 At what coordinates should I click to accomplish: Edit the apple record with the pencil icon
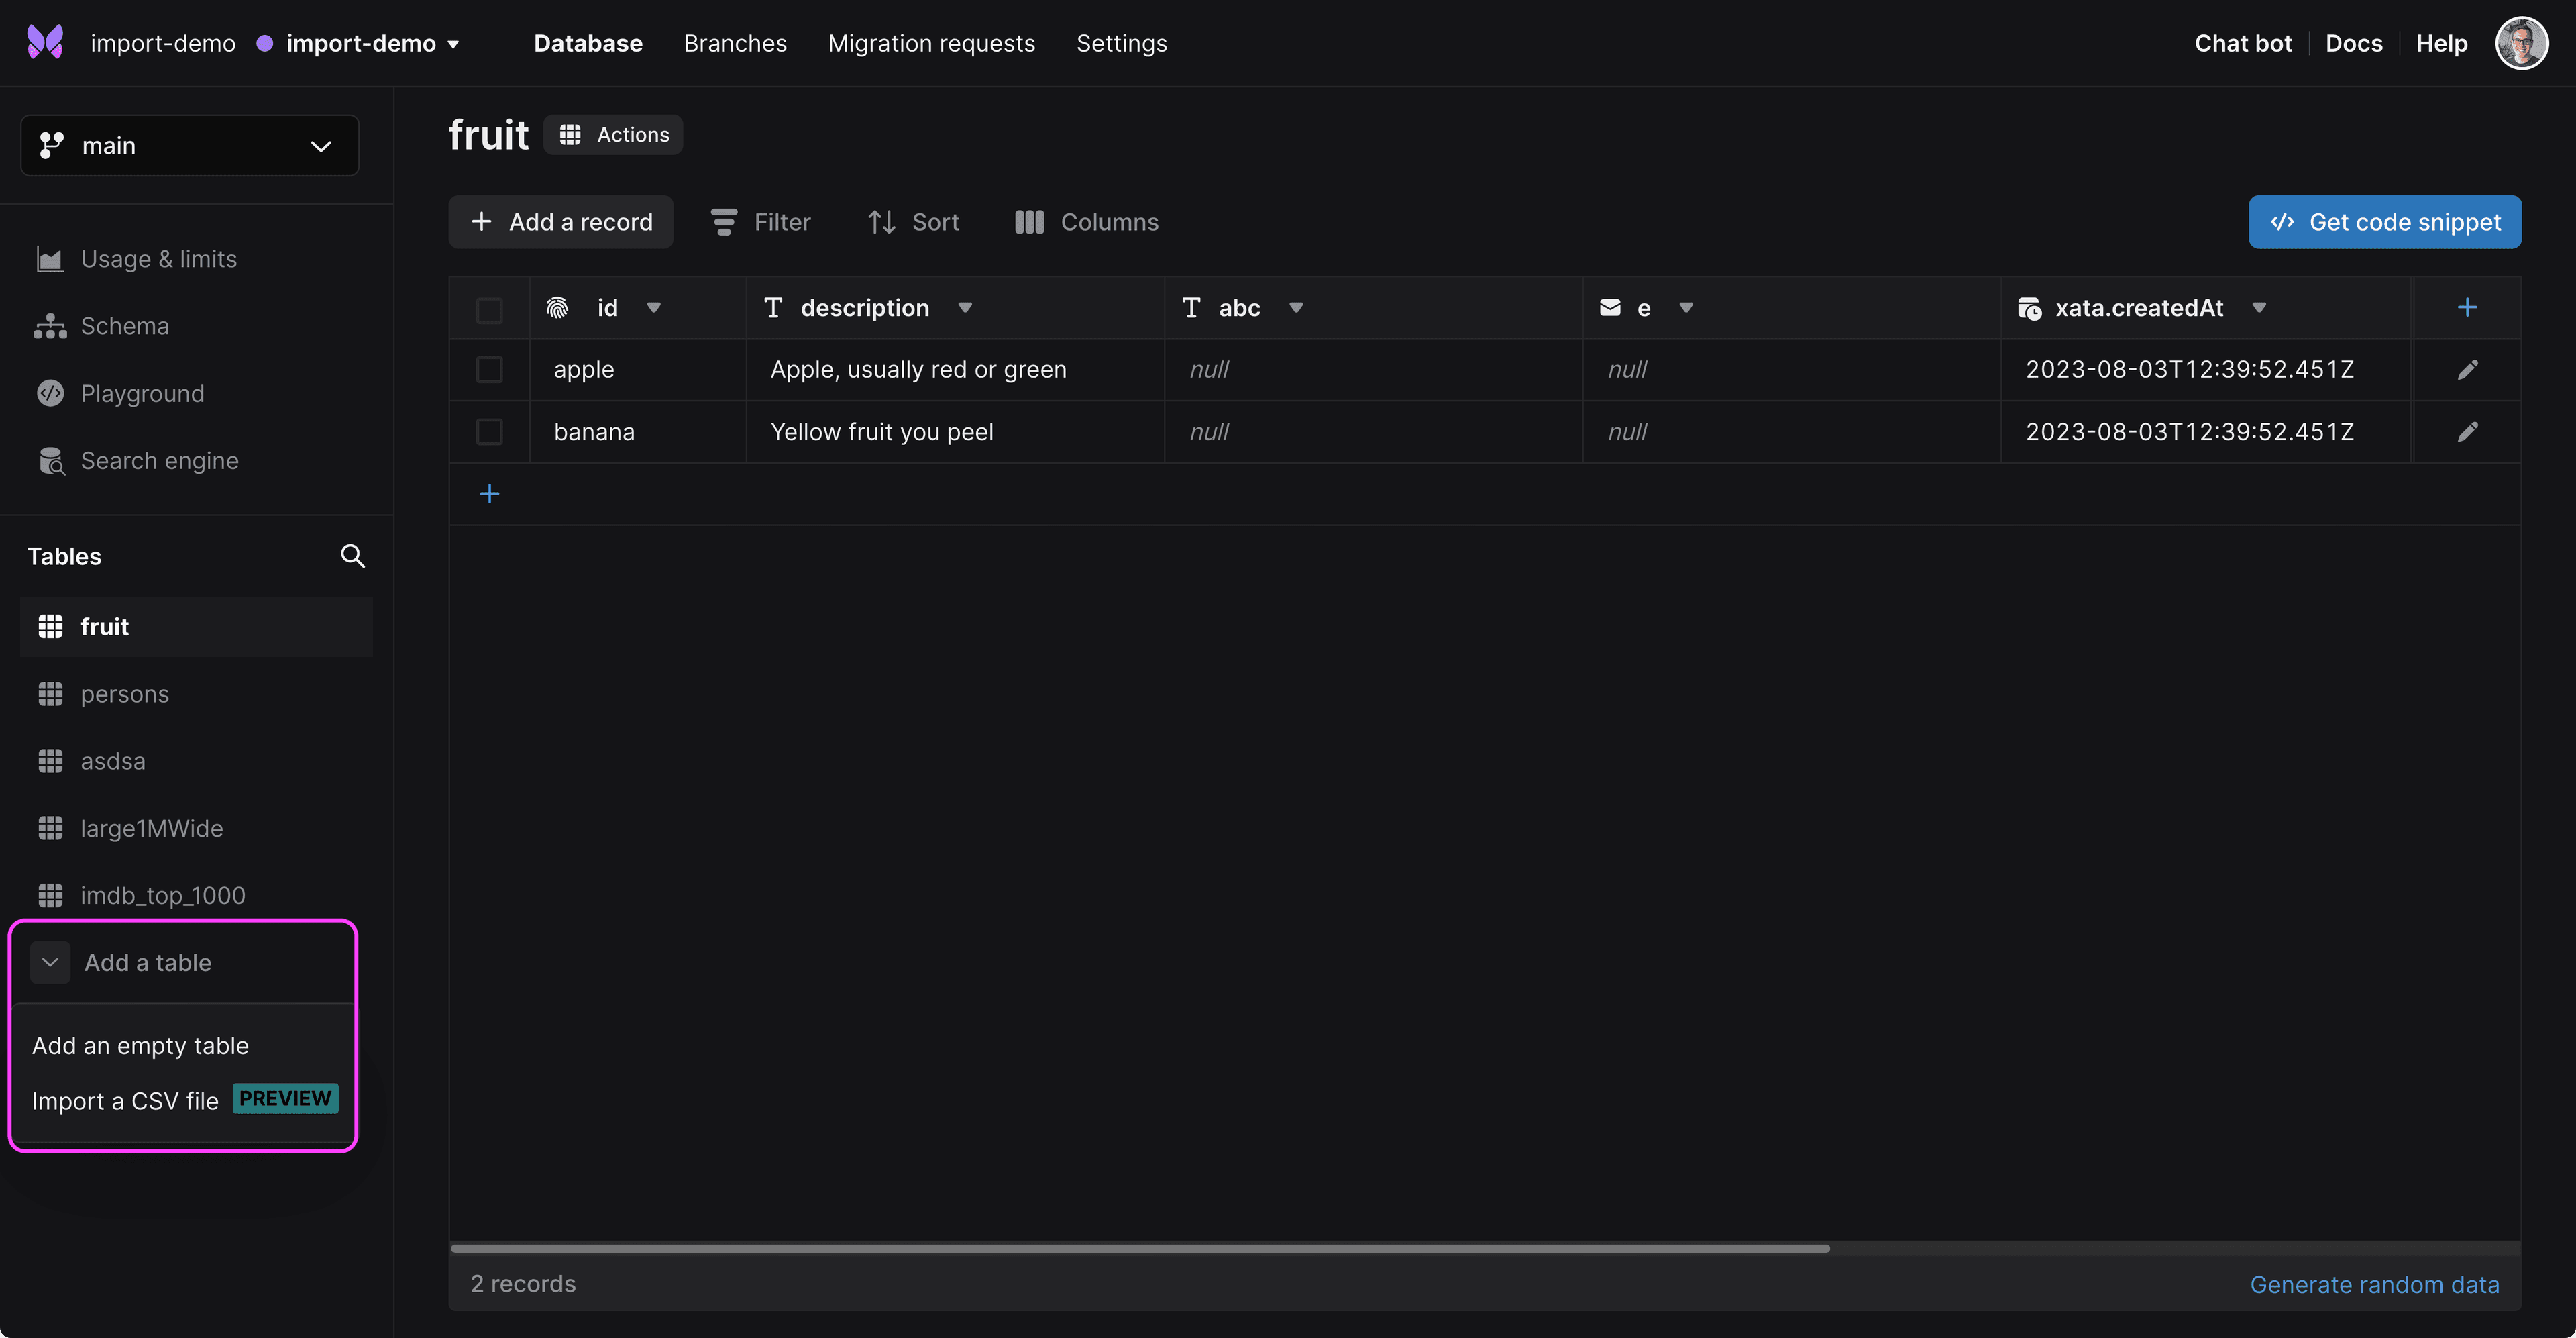tap(2469, 370)
